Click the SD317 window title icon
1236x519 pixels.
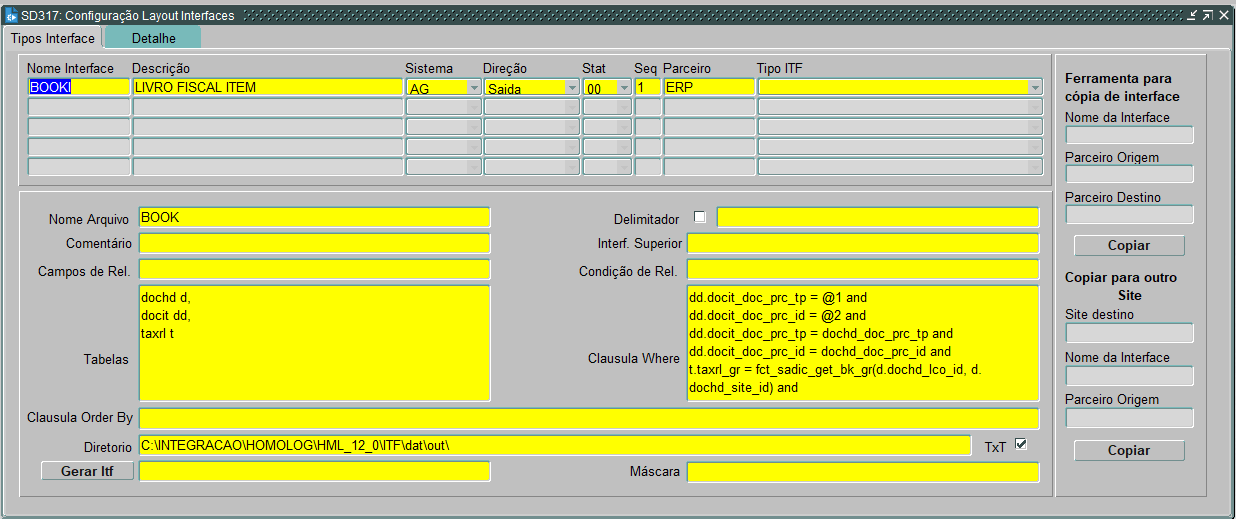(x=12, y=15)
